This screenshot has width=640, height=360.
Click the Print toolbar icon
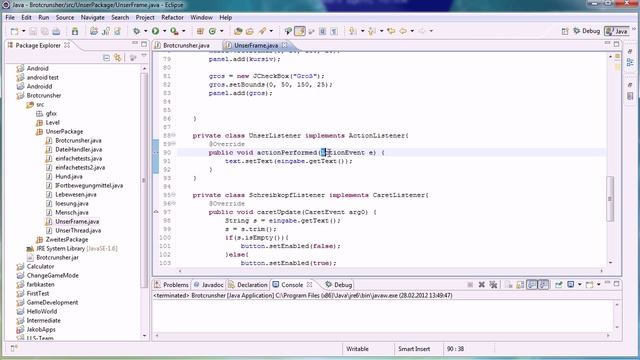click(x=56, y=31)
